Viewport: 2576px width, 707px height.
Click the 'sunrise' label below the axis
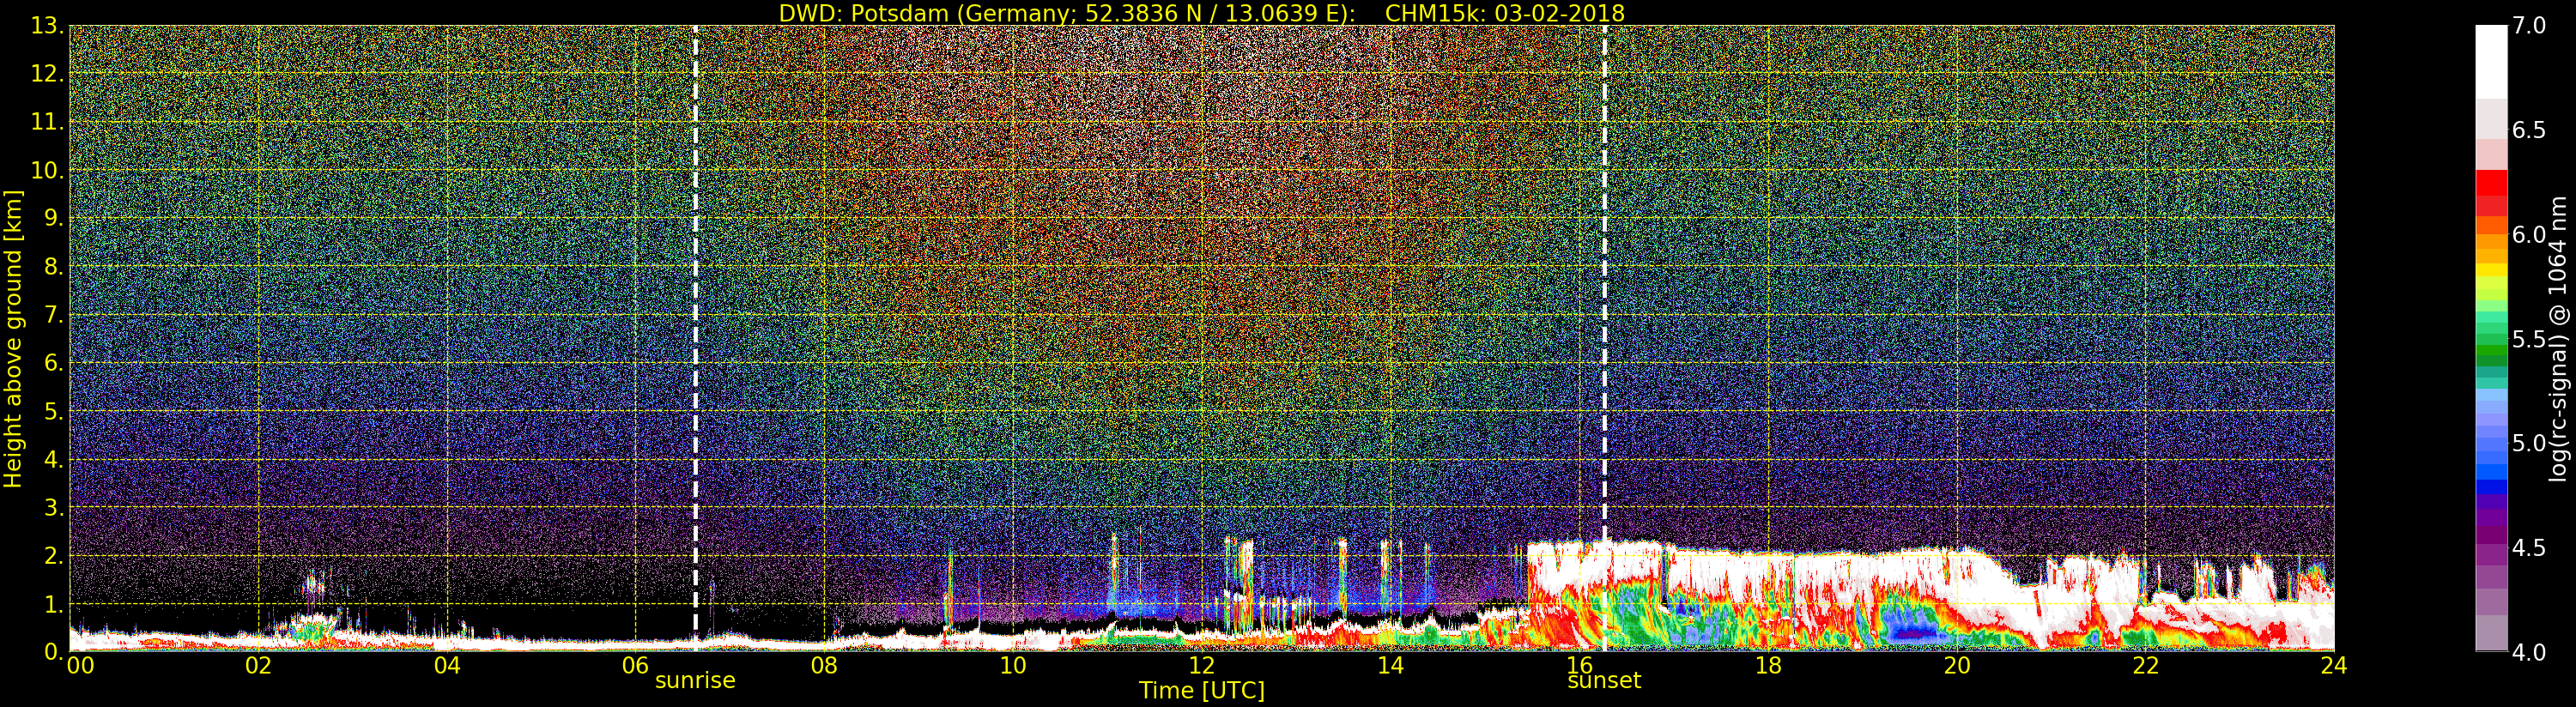(x=695, y=681)
